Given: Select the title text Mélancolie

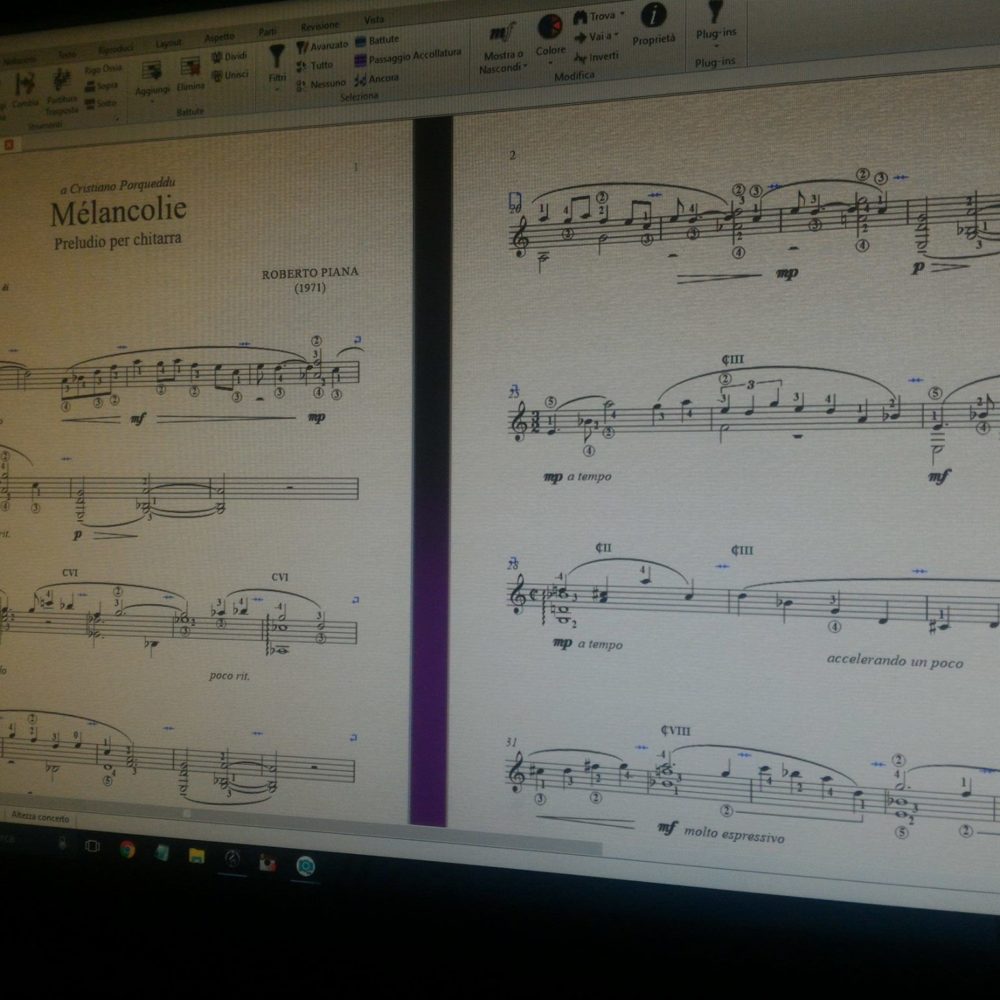Looking at the screenshot, I should [119, 212].
